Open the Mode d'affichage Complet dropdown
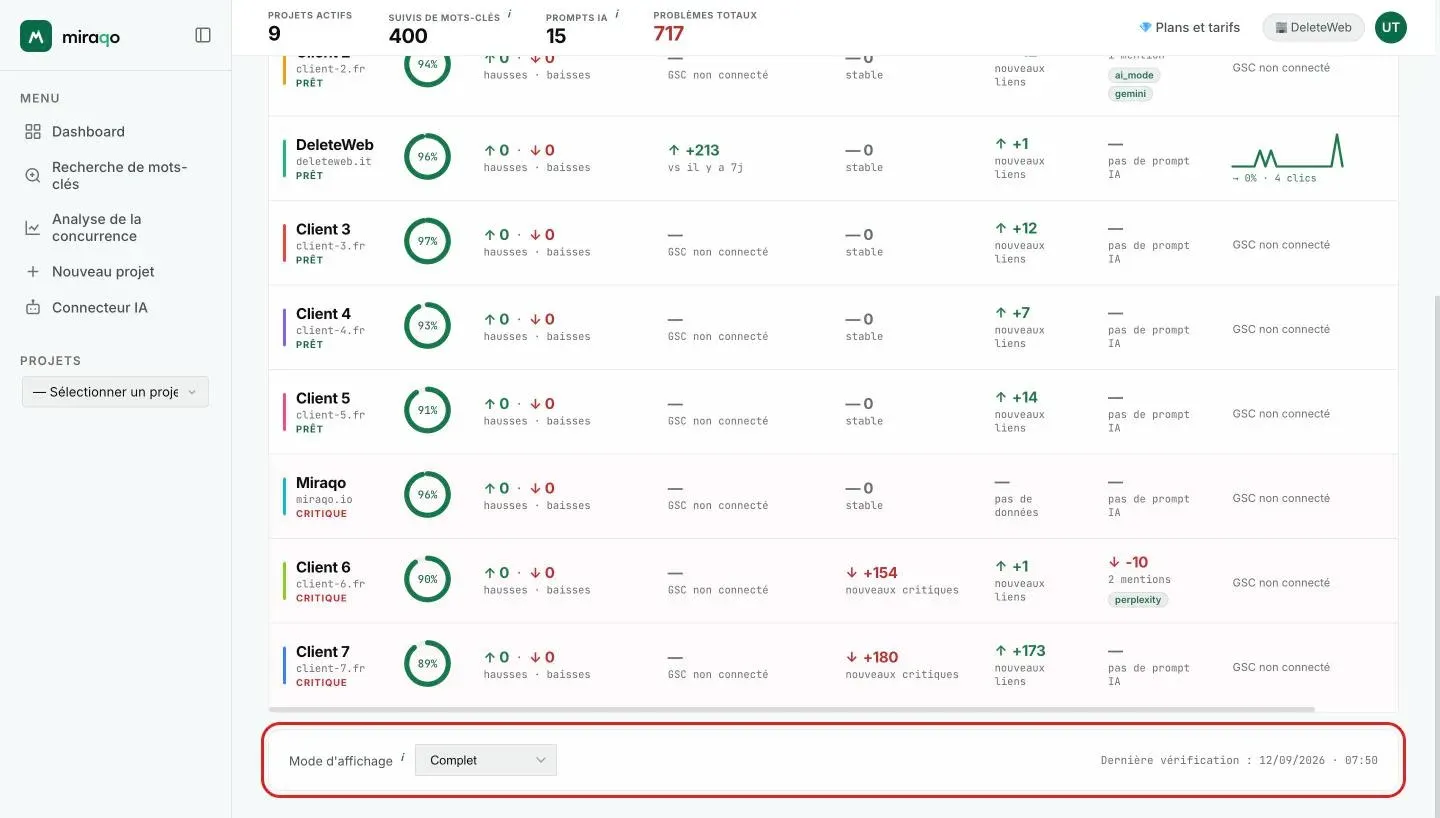Viewport: 1440px width, 818px height. (x=486, y=760)
